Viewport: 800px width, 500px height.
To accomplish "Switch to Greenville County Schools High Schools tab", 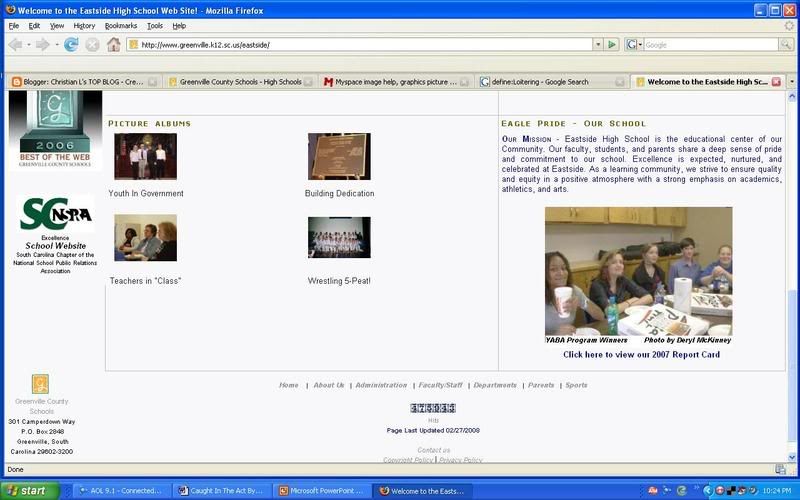I will (x=240, y=82).
